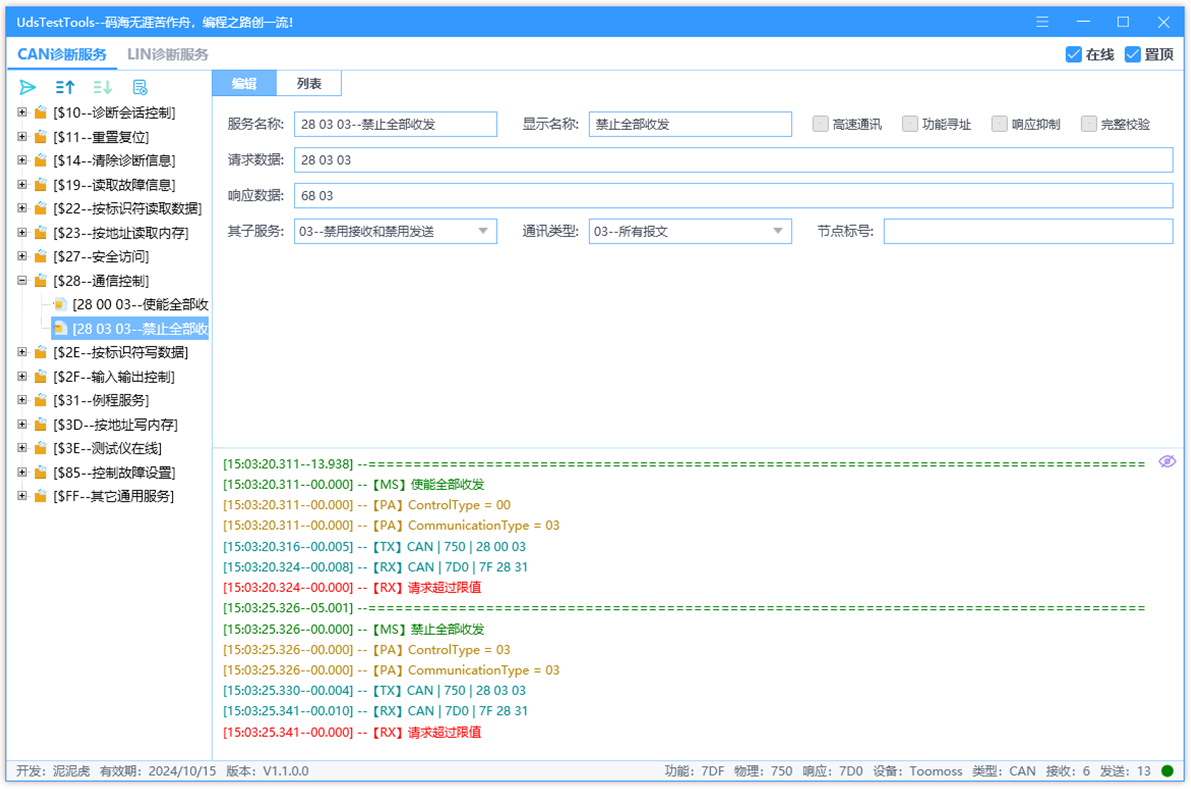Expand the $FF 其它通用服务 node
This screenshot has width=1191, height=789.
(22, 496)
